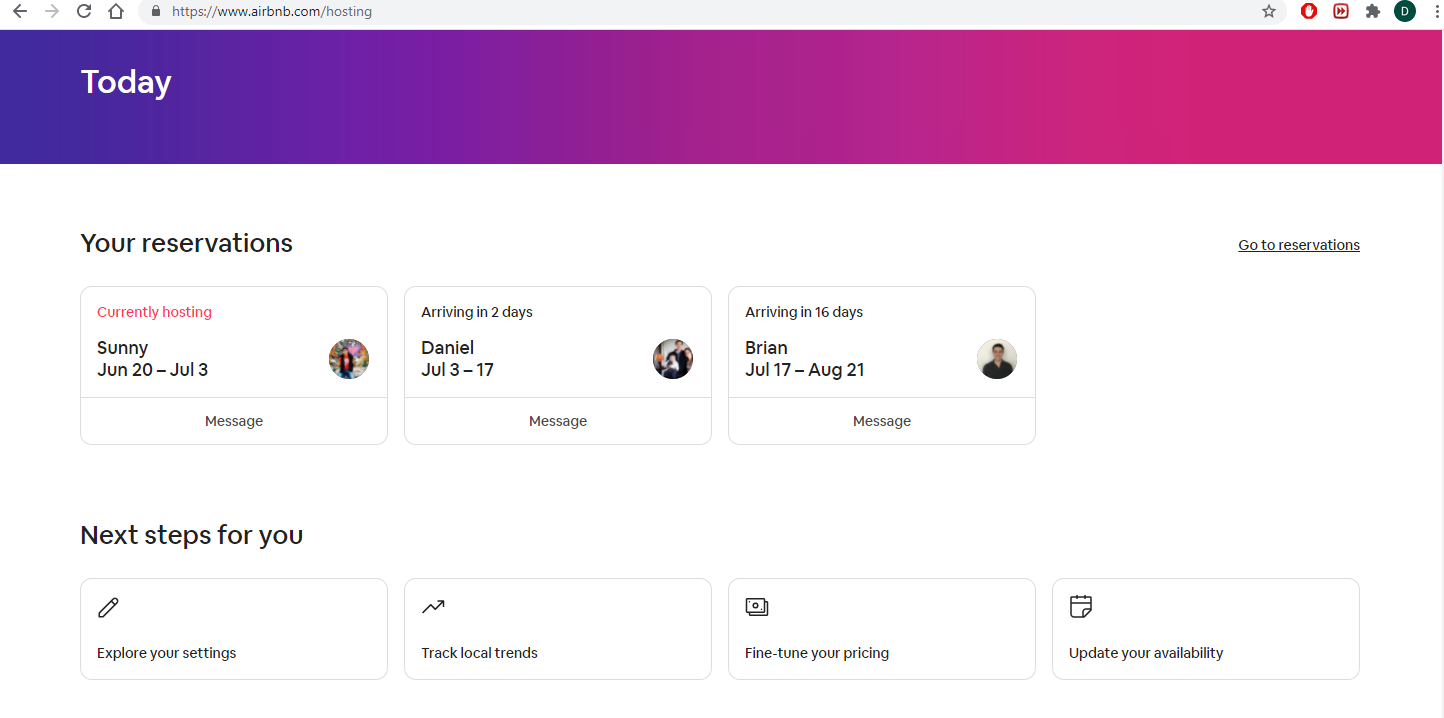
Task: Click the trend arrow icon on Track local trends
Action: click(x=433, y=606)
